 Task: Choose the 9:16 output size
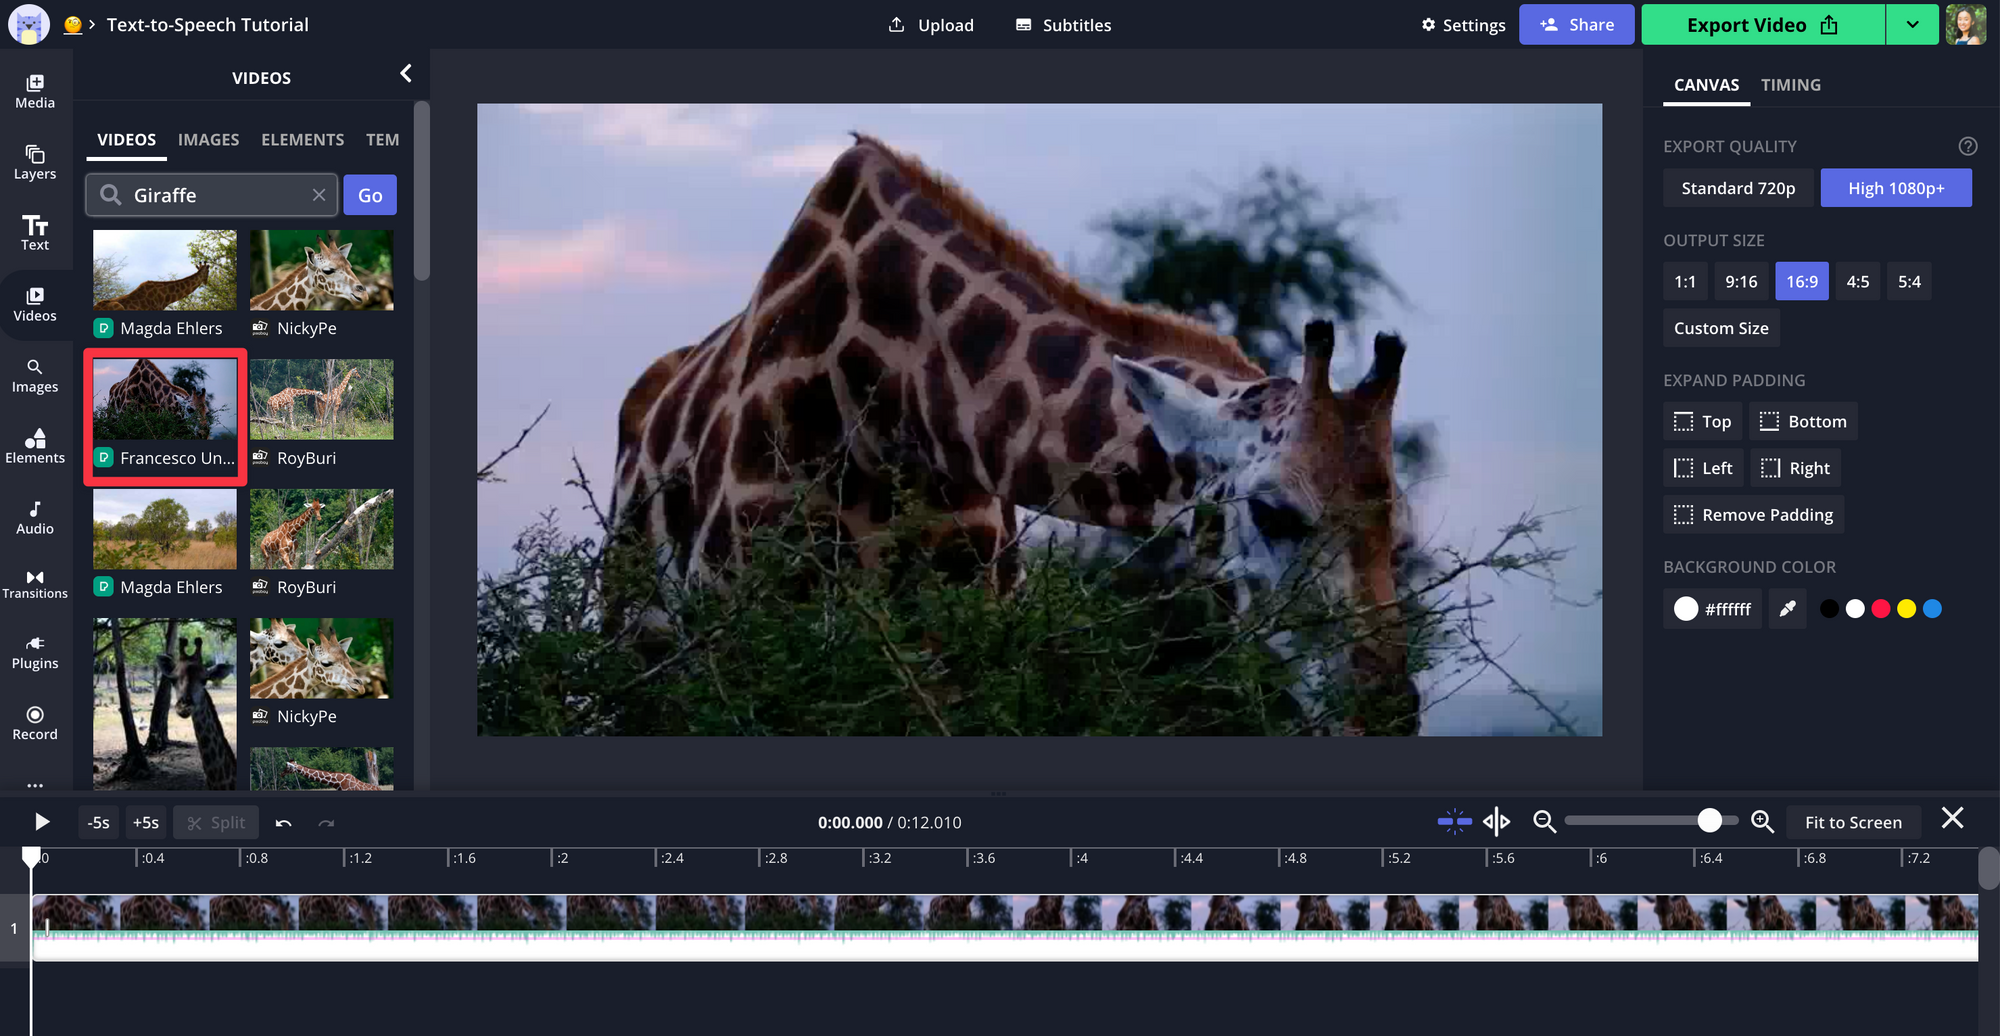(x=1740, y=282)
